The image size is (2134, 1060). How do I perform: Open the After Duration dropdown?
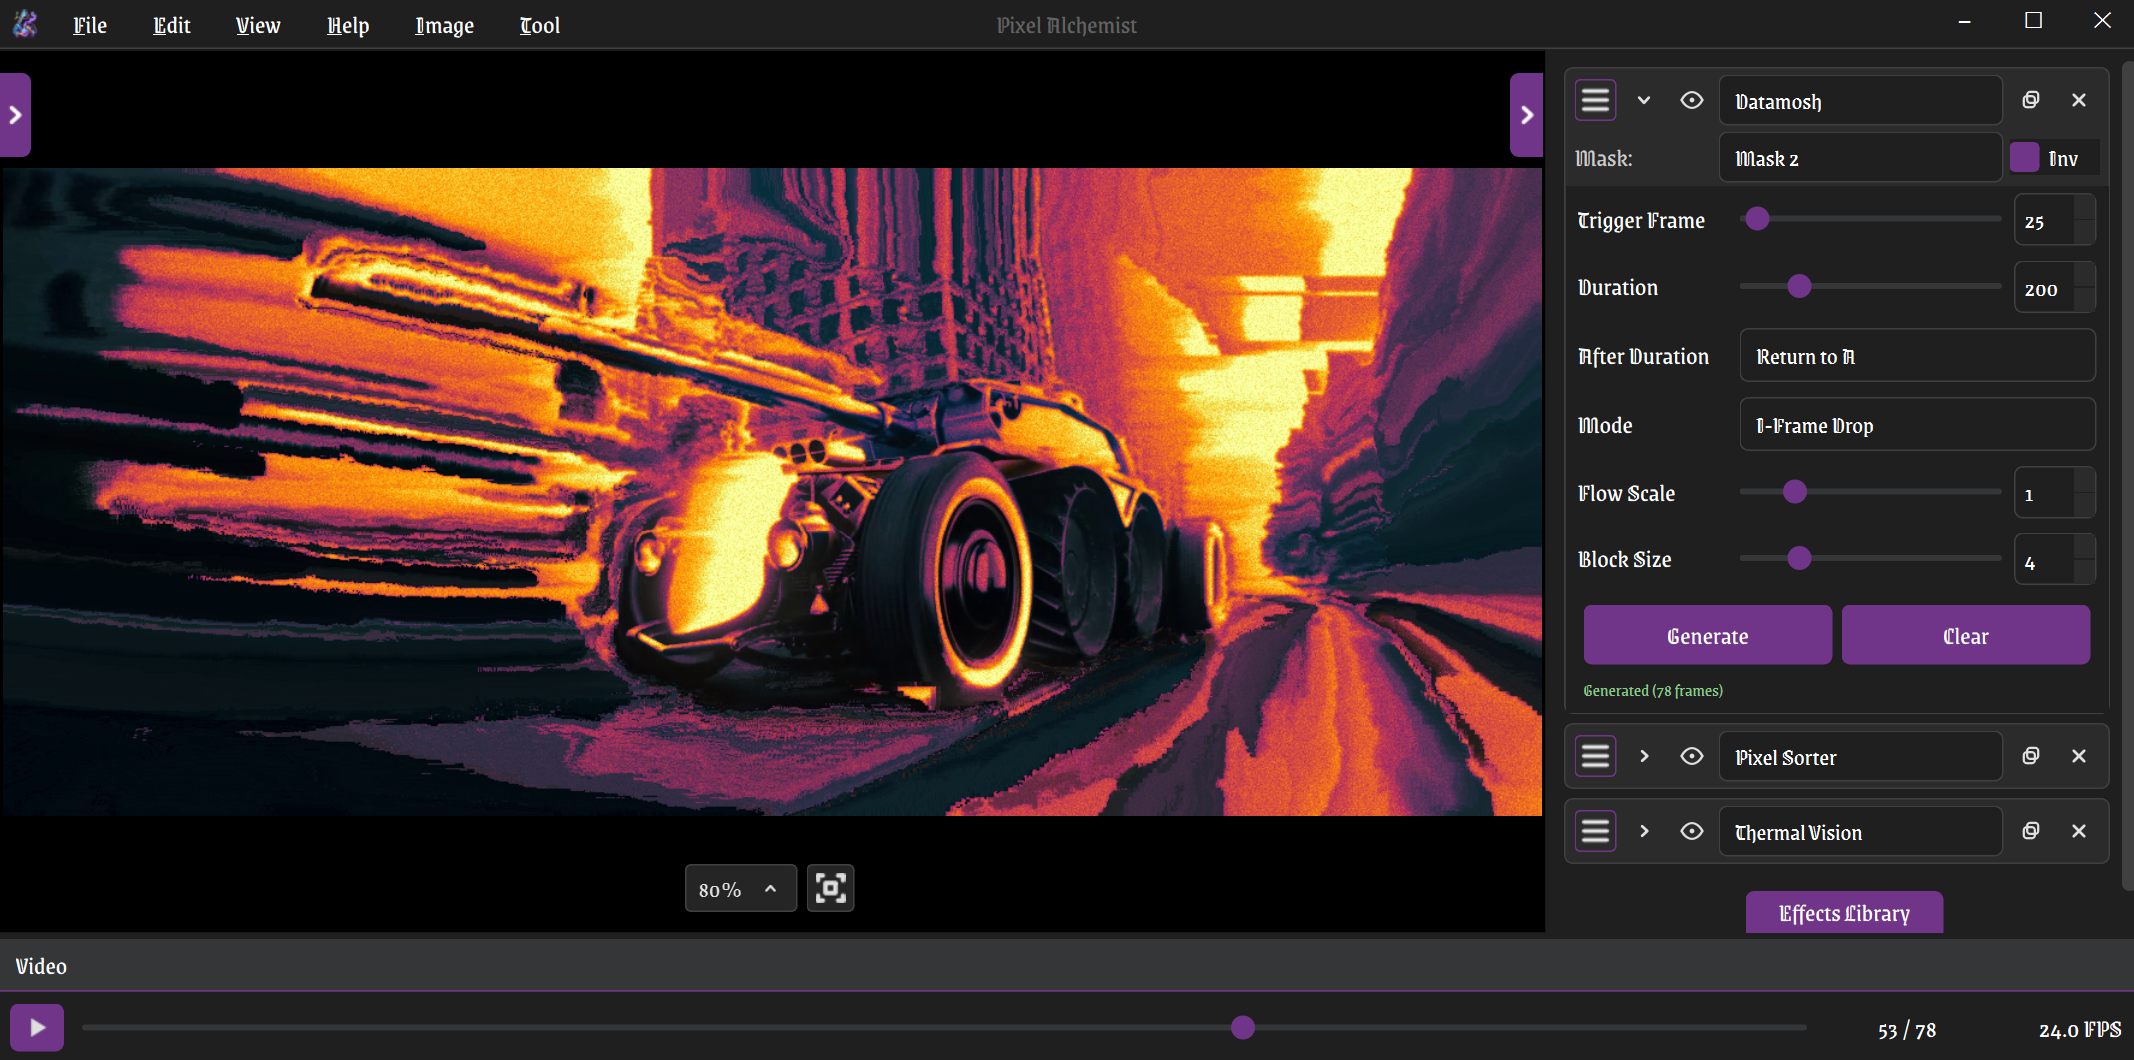1917,356
